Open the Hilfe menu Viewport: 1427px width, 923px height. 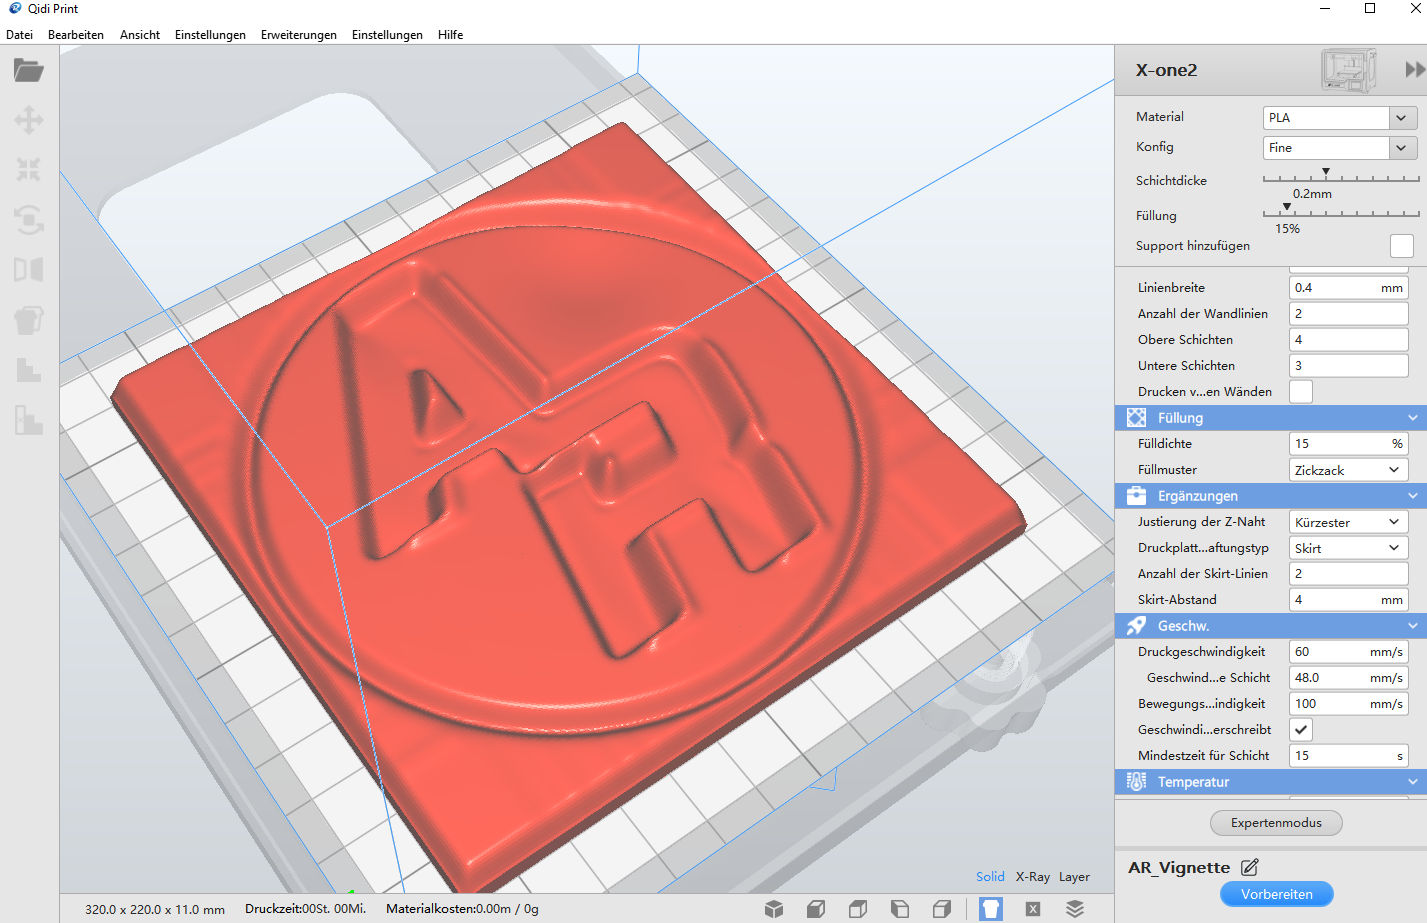[450, 34]
